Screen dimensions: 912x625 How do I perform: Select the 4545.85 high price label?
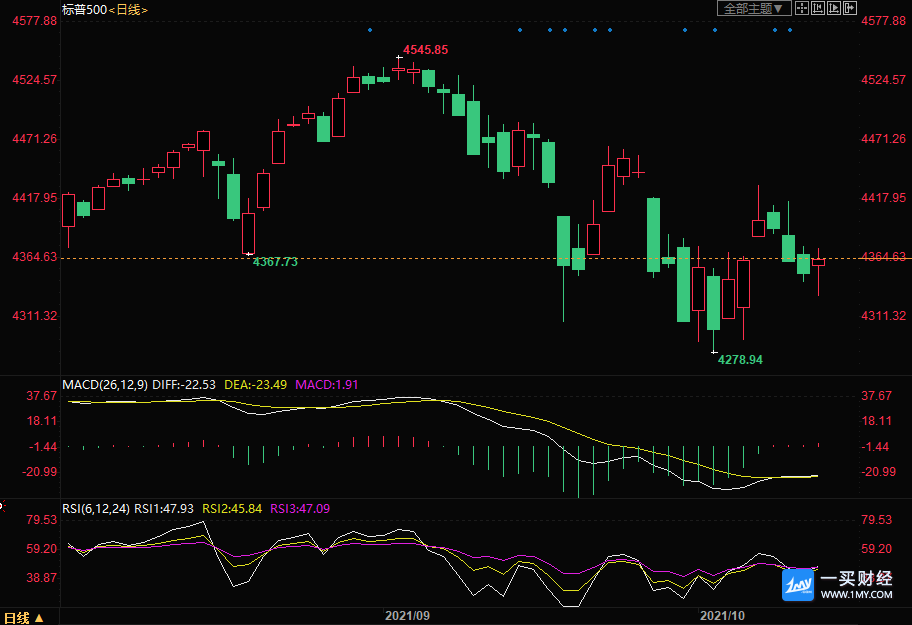coord(426,50)
